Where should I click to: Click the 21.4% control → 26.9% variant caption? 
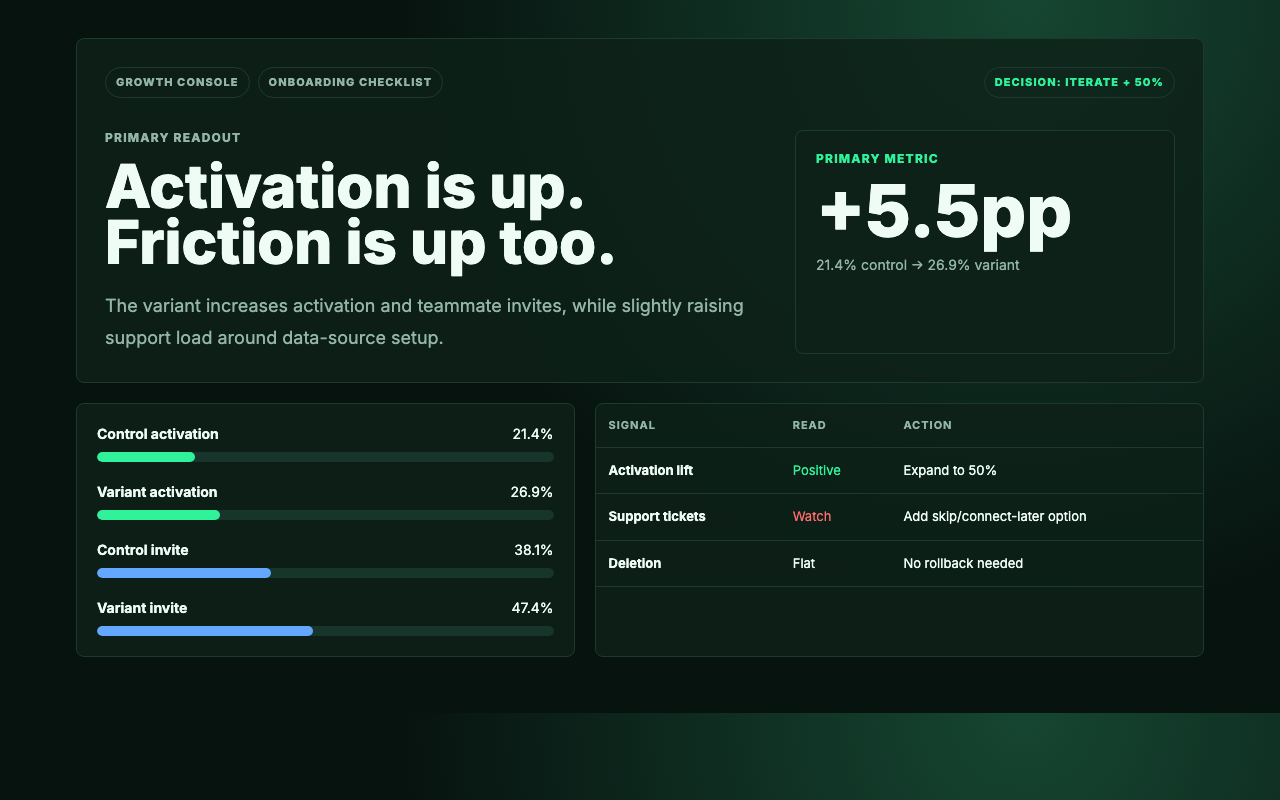[x=917, y=265]
